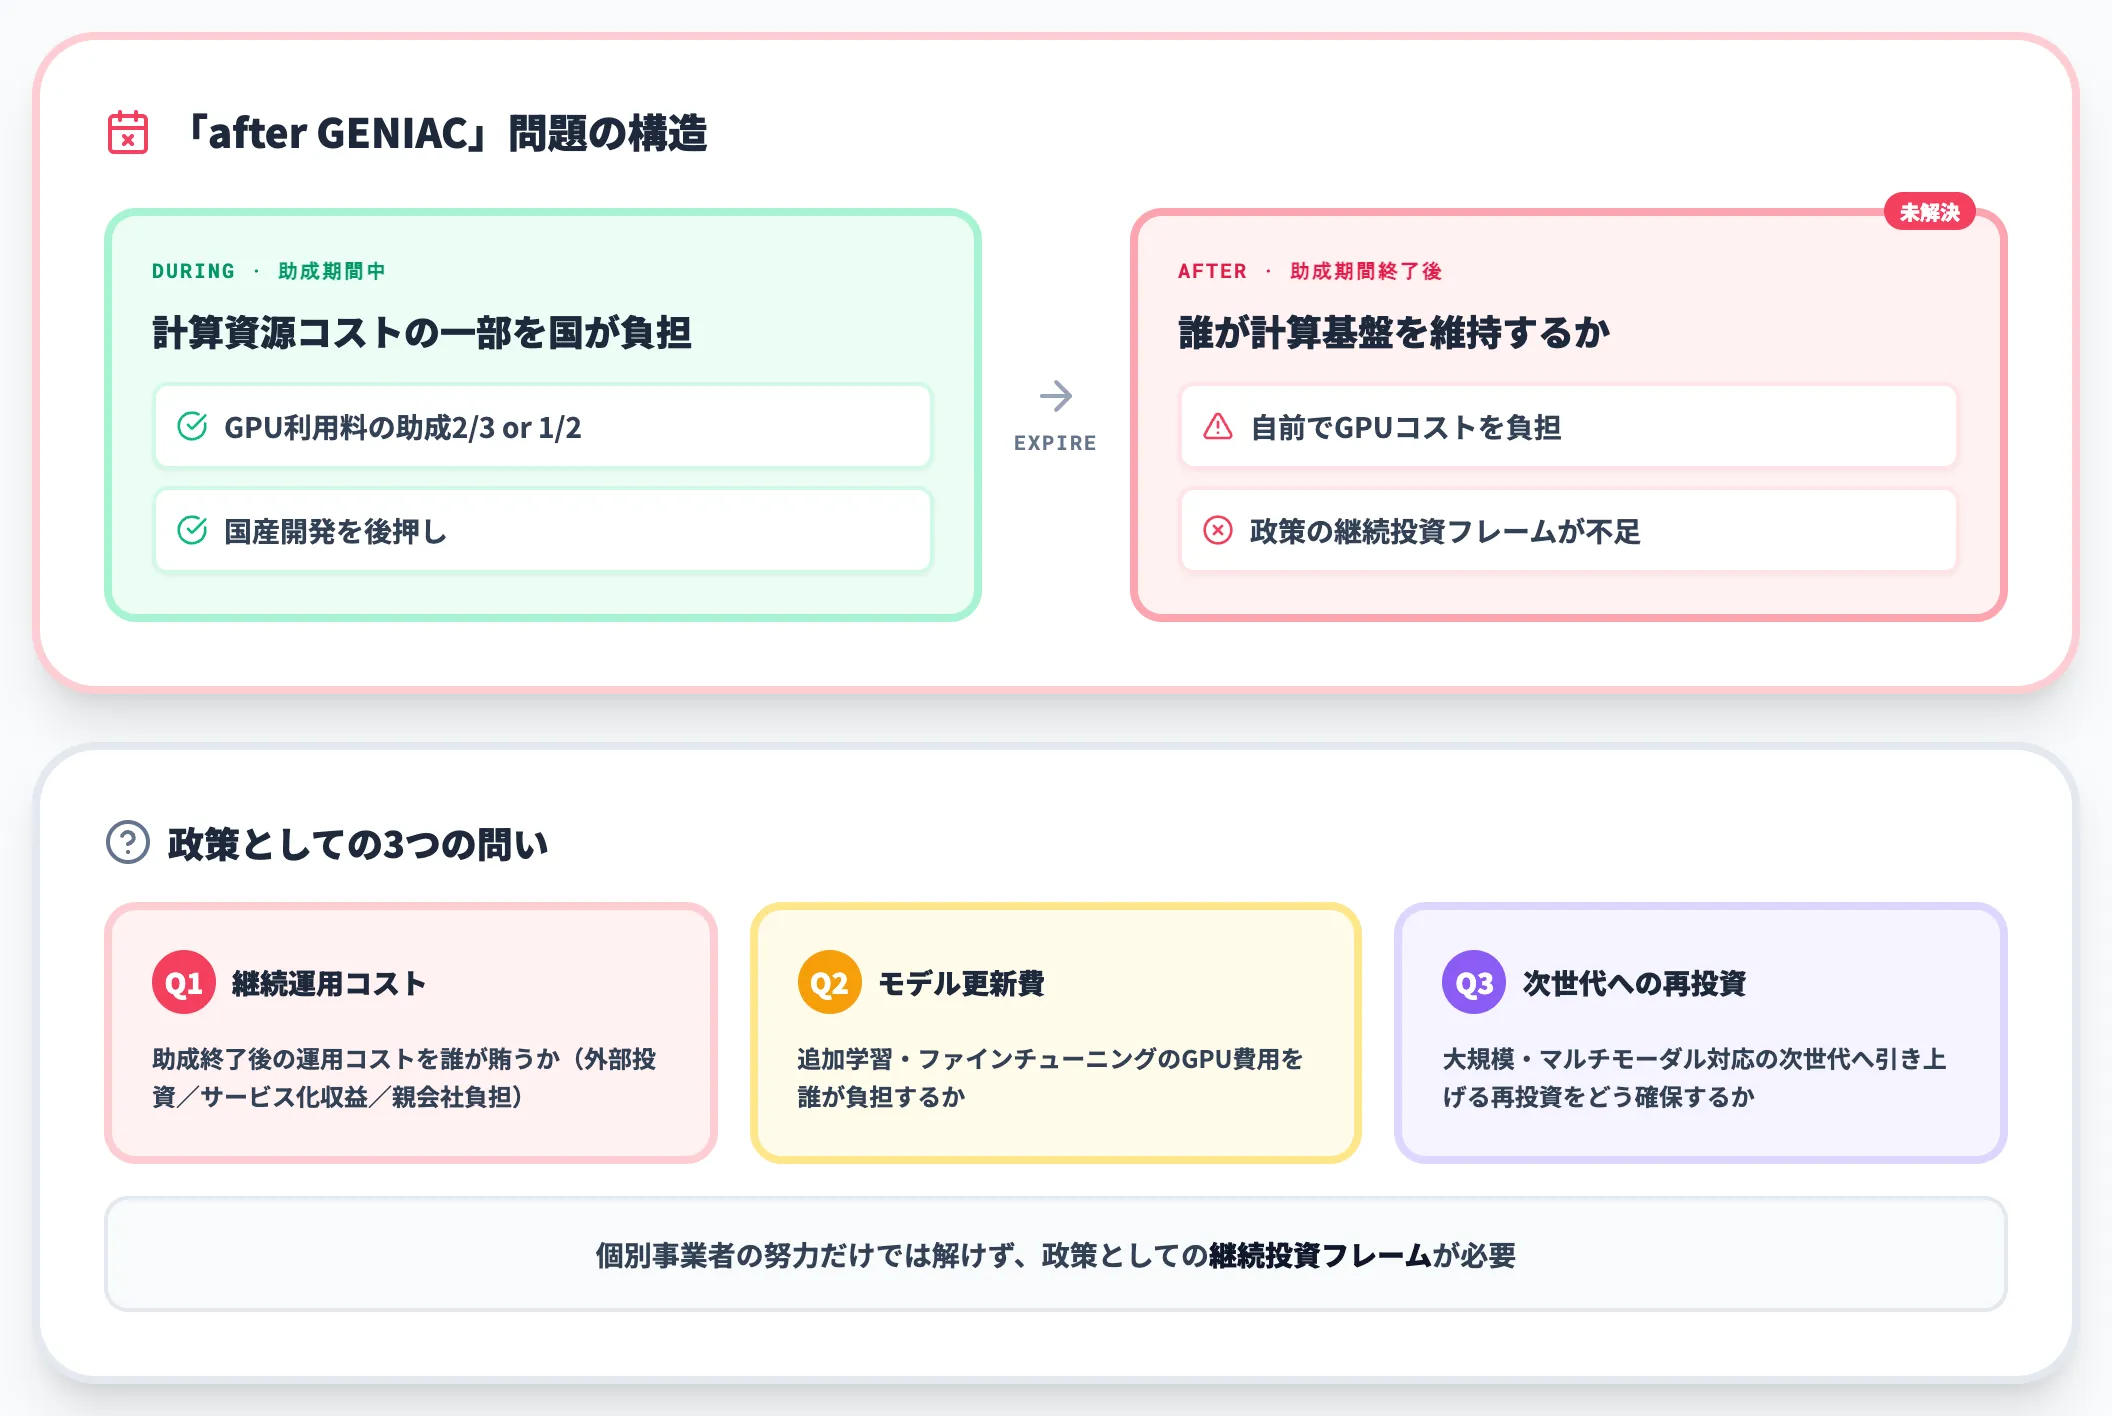This screenshot has width=2112, height=1416.
Task: Click the Q3 description about 大規模・マルチモーダル対応
Action: pyautogui.click(x=1694, y=1078)
